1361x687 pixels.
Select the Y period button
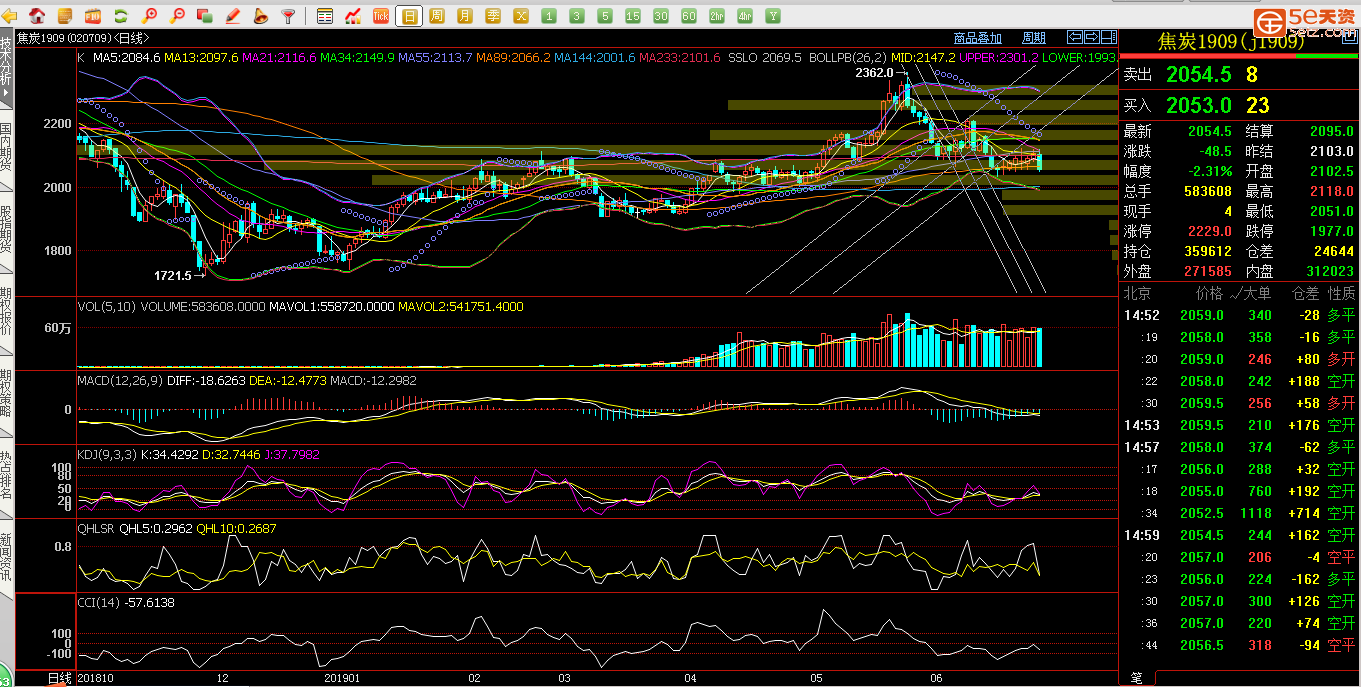pos(773,15)
